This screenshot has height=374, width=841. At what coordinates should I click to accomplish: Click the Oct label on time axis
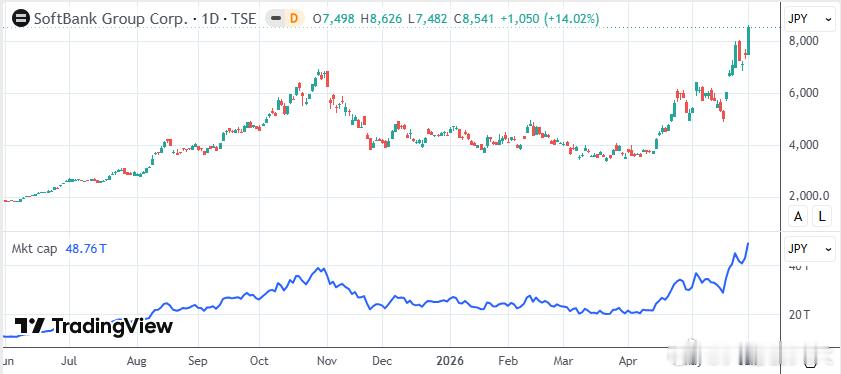click(259, 360)
